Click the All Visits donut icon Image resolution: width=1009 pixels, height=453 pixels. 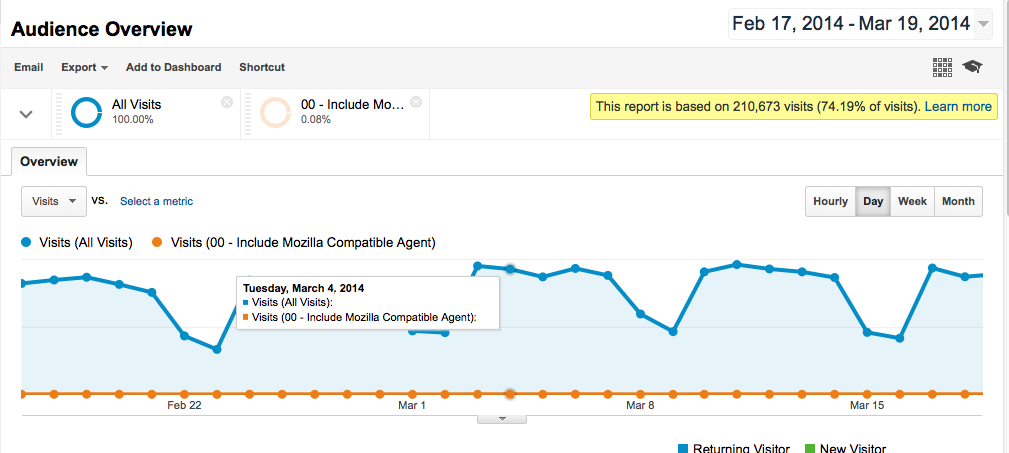point(86,113)
